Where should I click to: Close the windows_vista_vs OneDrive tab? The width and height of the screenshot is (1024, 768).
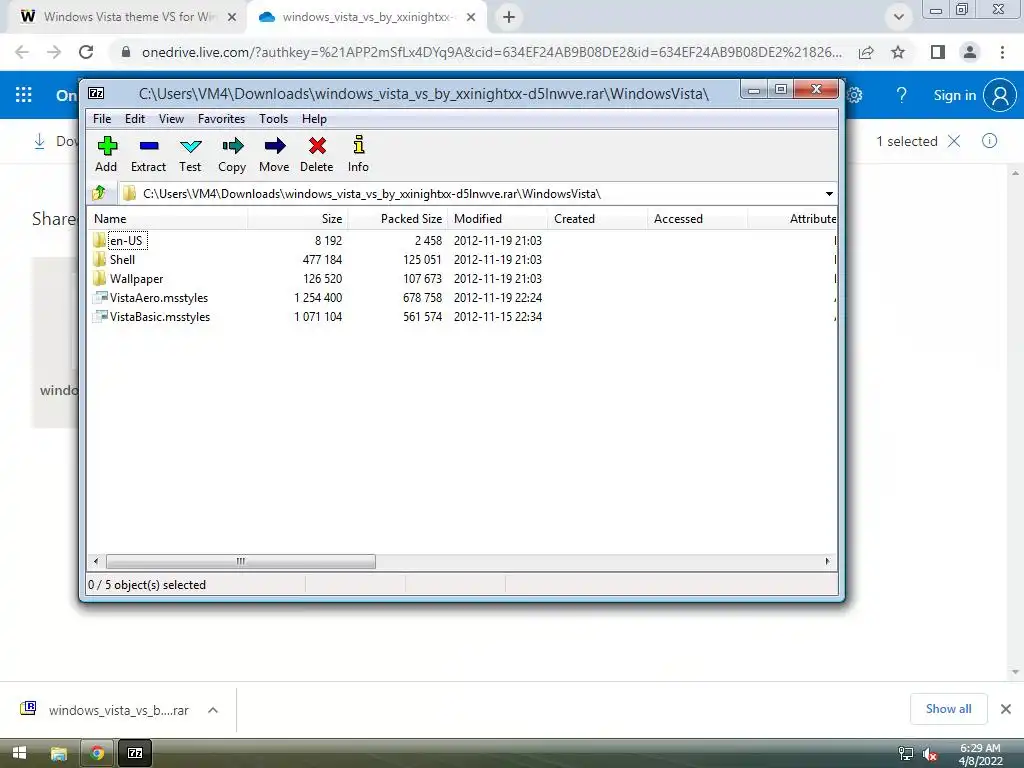click(471, 18)
